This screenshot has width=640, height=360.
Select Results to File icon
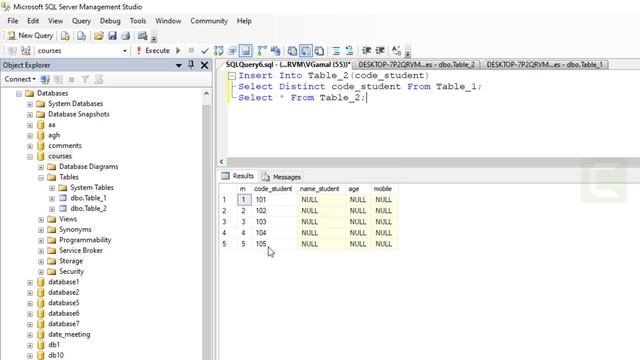pos(320,51)
